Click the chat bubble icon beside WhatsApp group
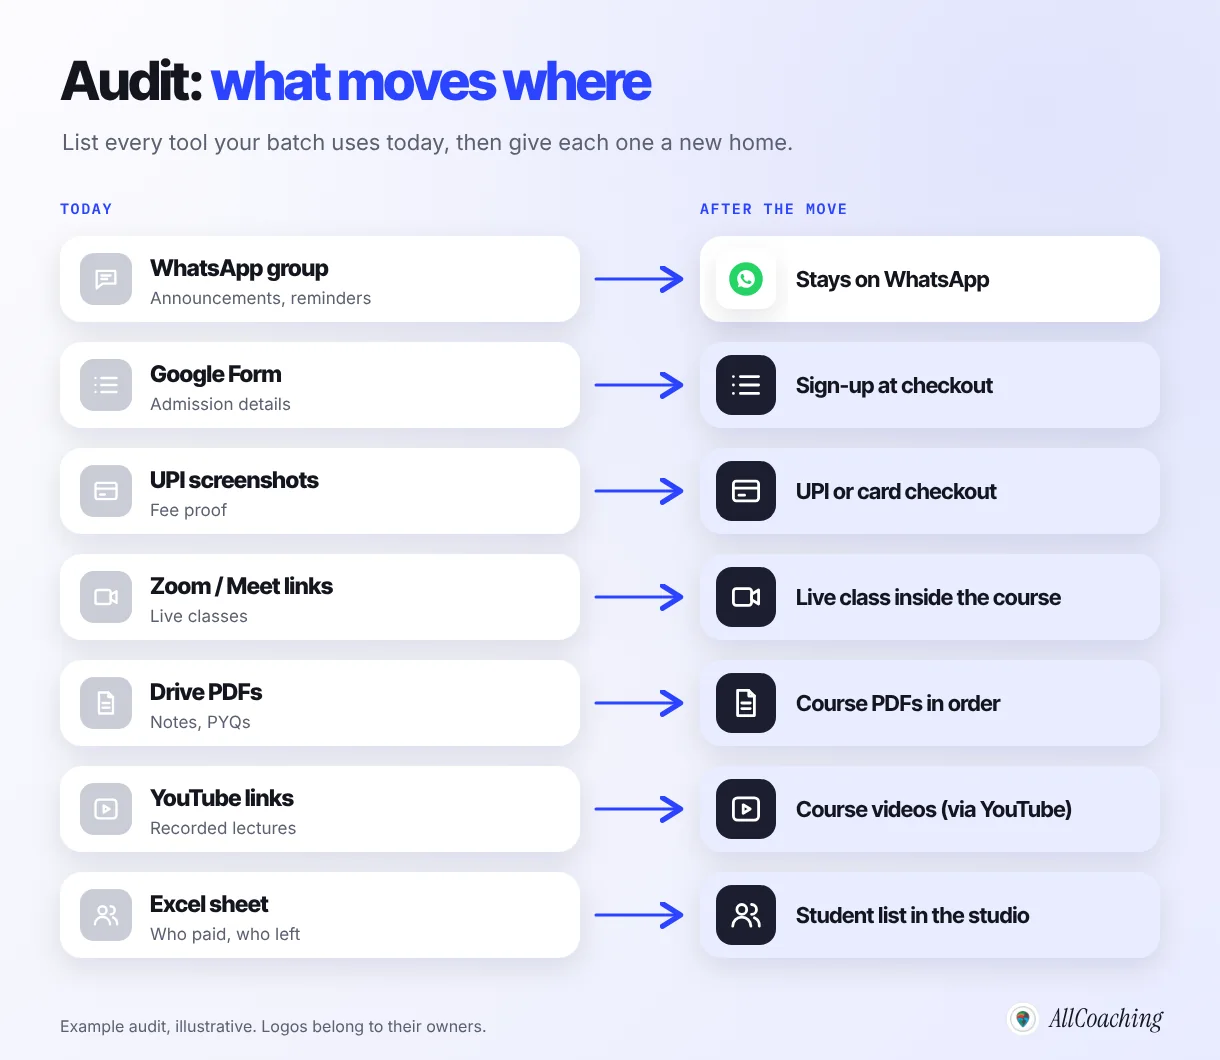The image size is (1220, 1060). tap(106, 279)
